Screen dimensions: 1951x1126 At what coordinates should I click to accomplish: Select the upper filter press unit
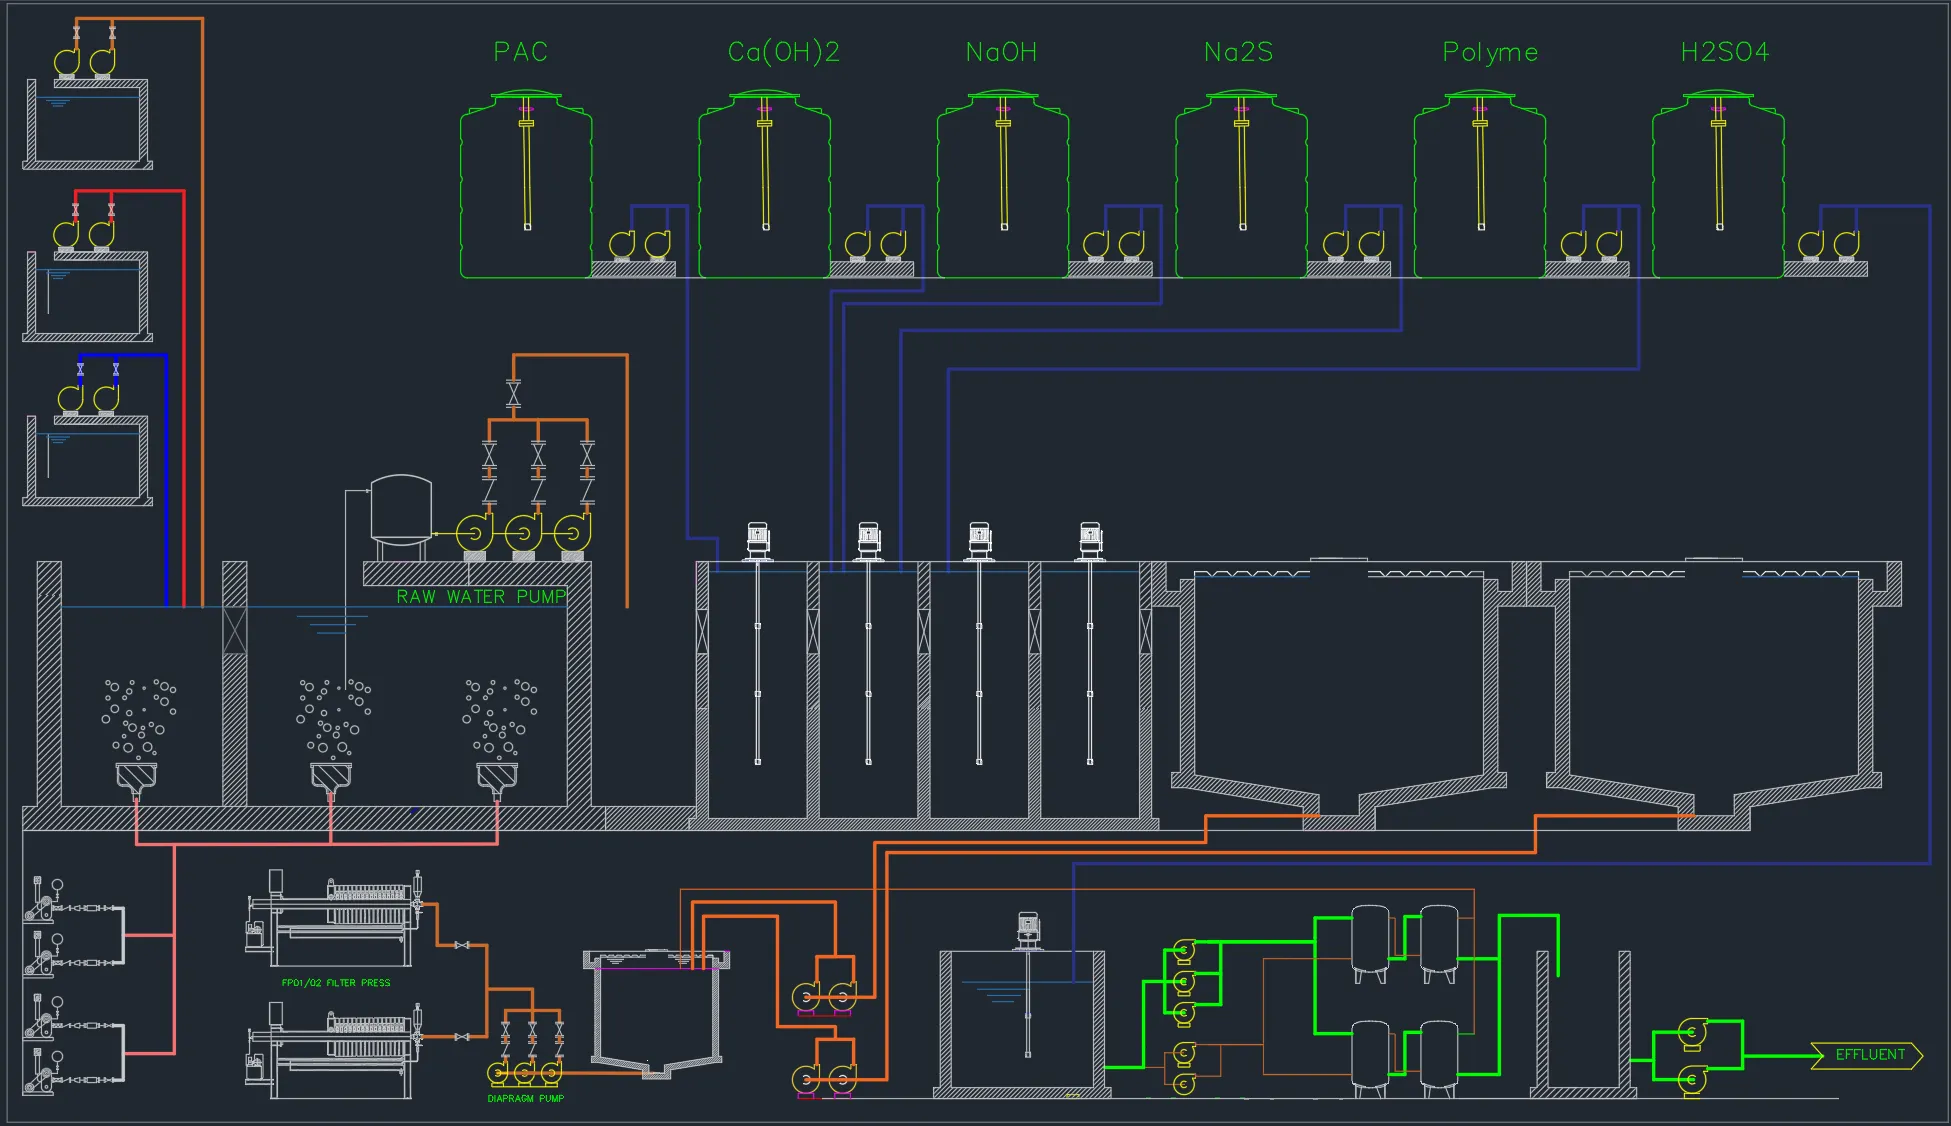334,918
